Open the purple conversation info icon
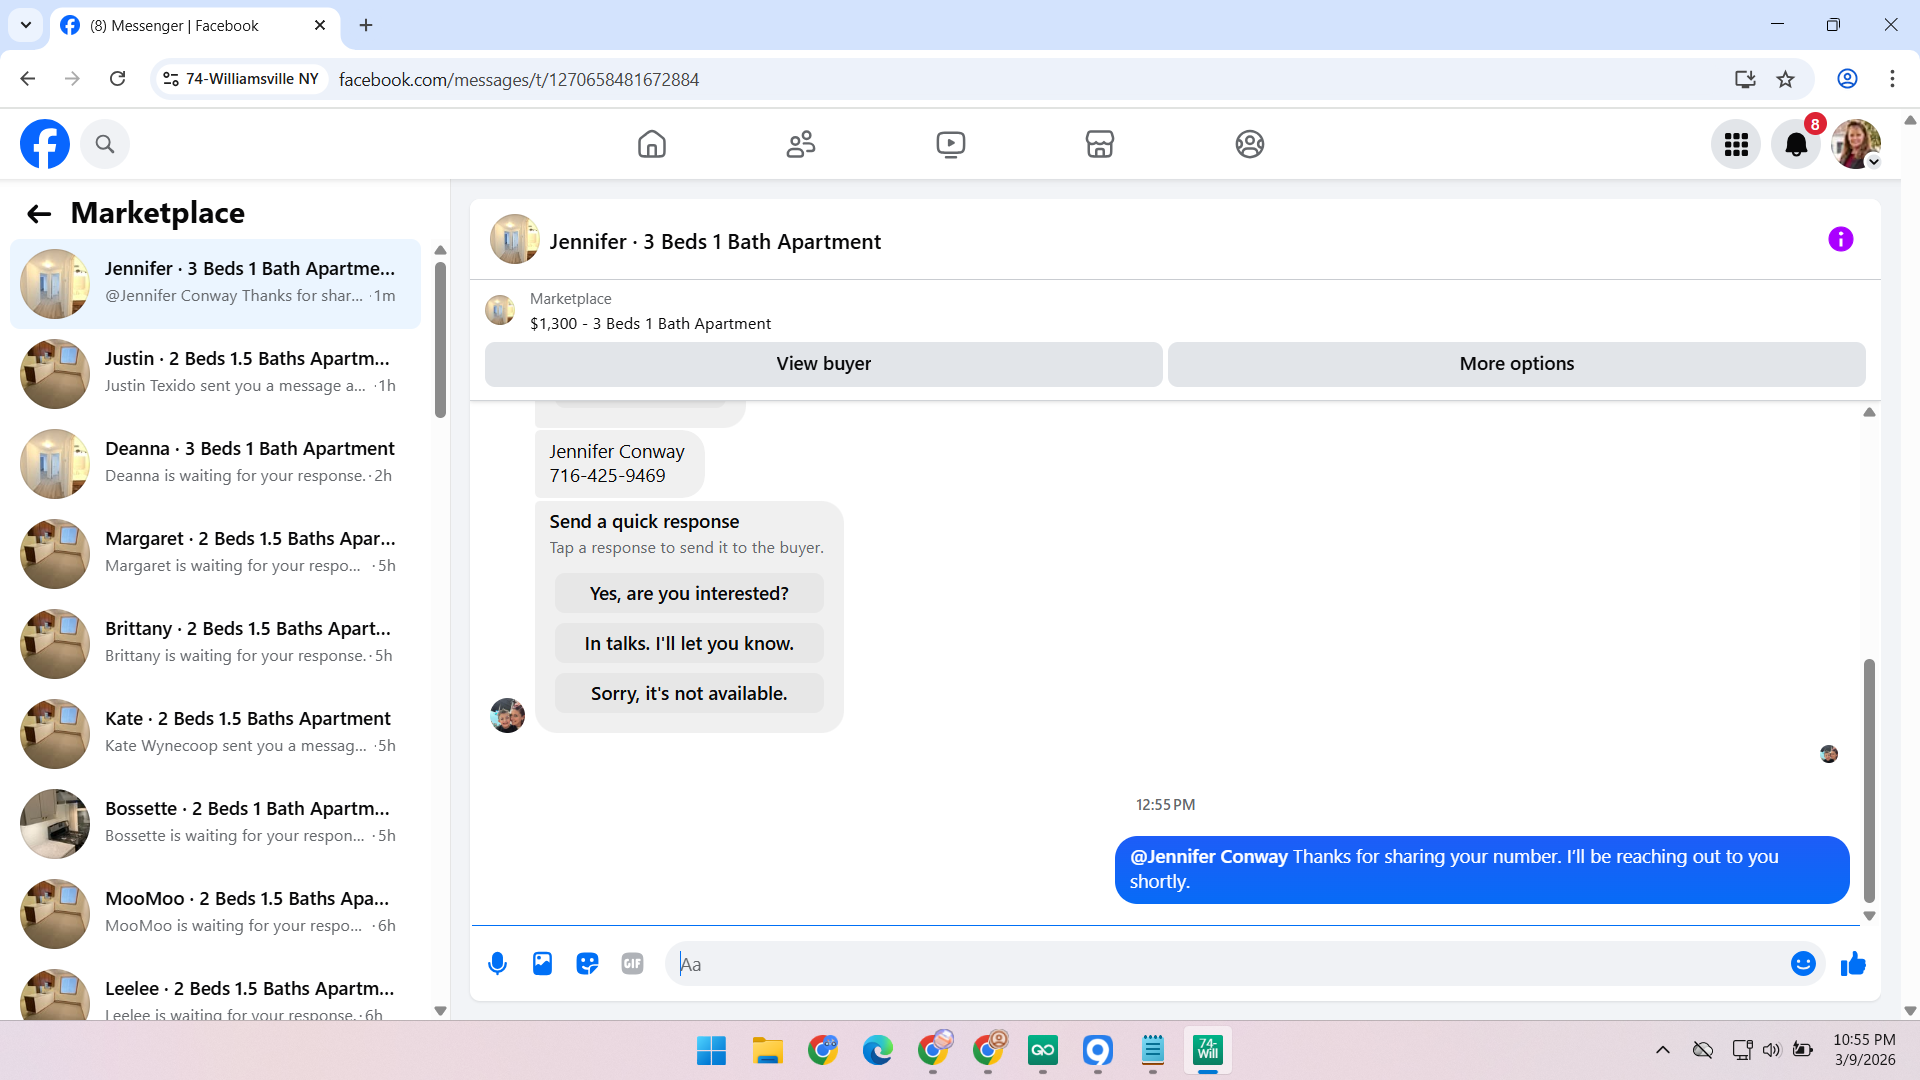1920x1080 pixels. (x=1840, y=239)
